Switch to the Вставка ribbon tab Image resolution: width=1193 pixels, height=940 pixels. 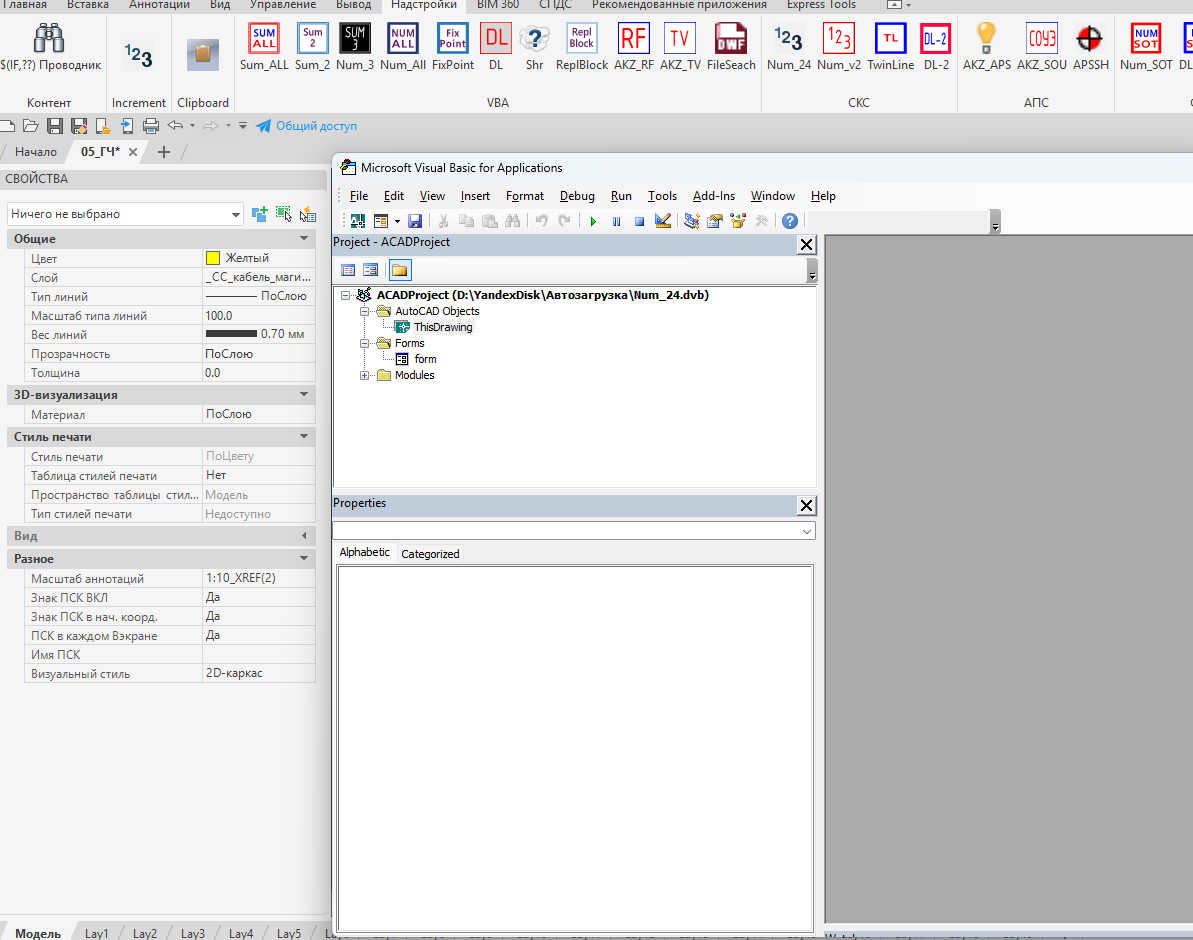pyautogui.click(x=88, y=5)
